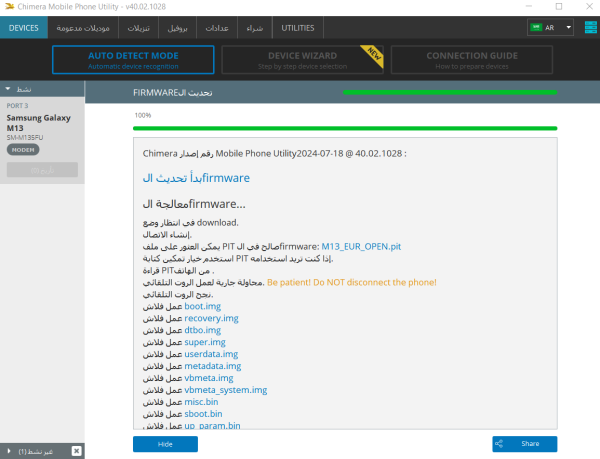
Task: Click the NEW ribbon on Device Wizard
Action: pos(373,55)
